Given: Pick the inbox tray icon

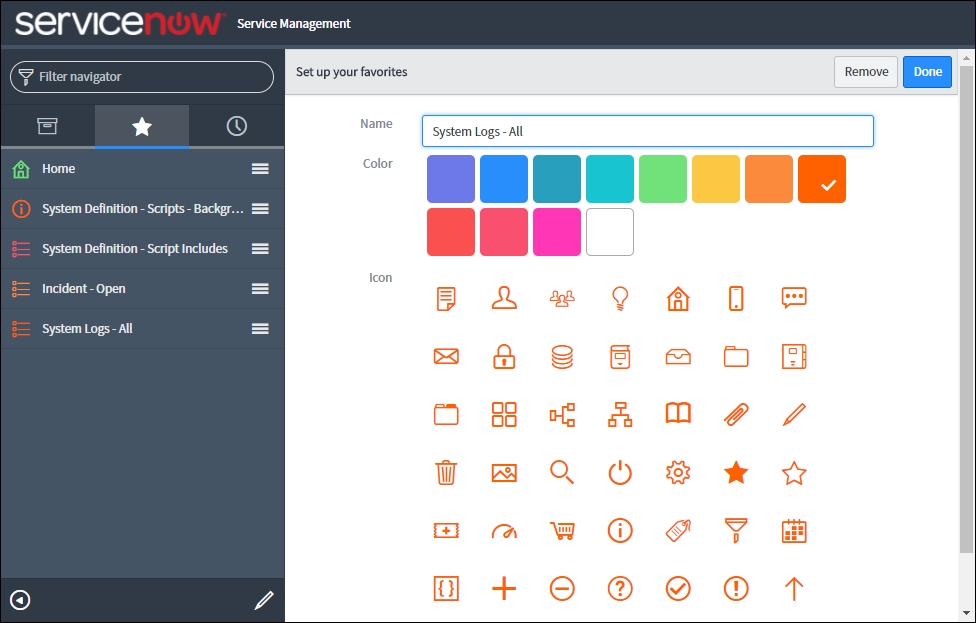Looking at the screenshot, I should pos(678,357).
